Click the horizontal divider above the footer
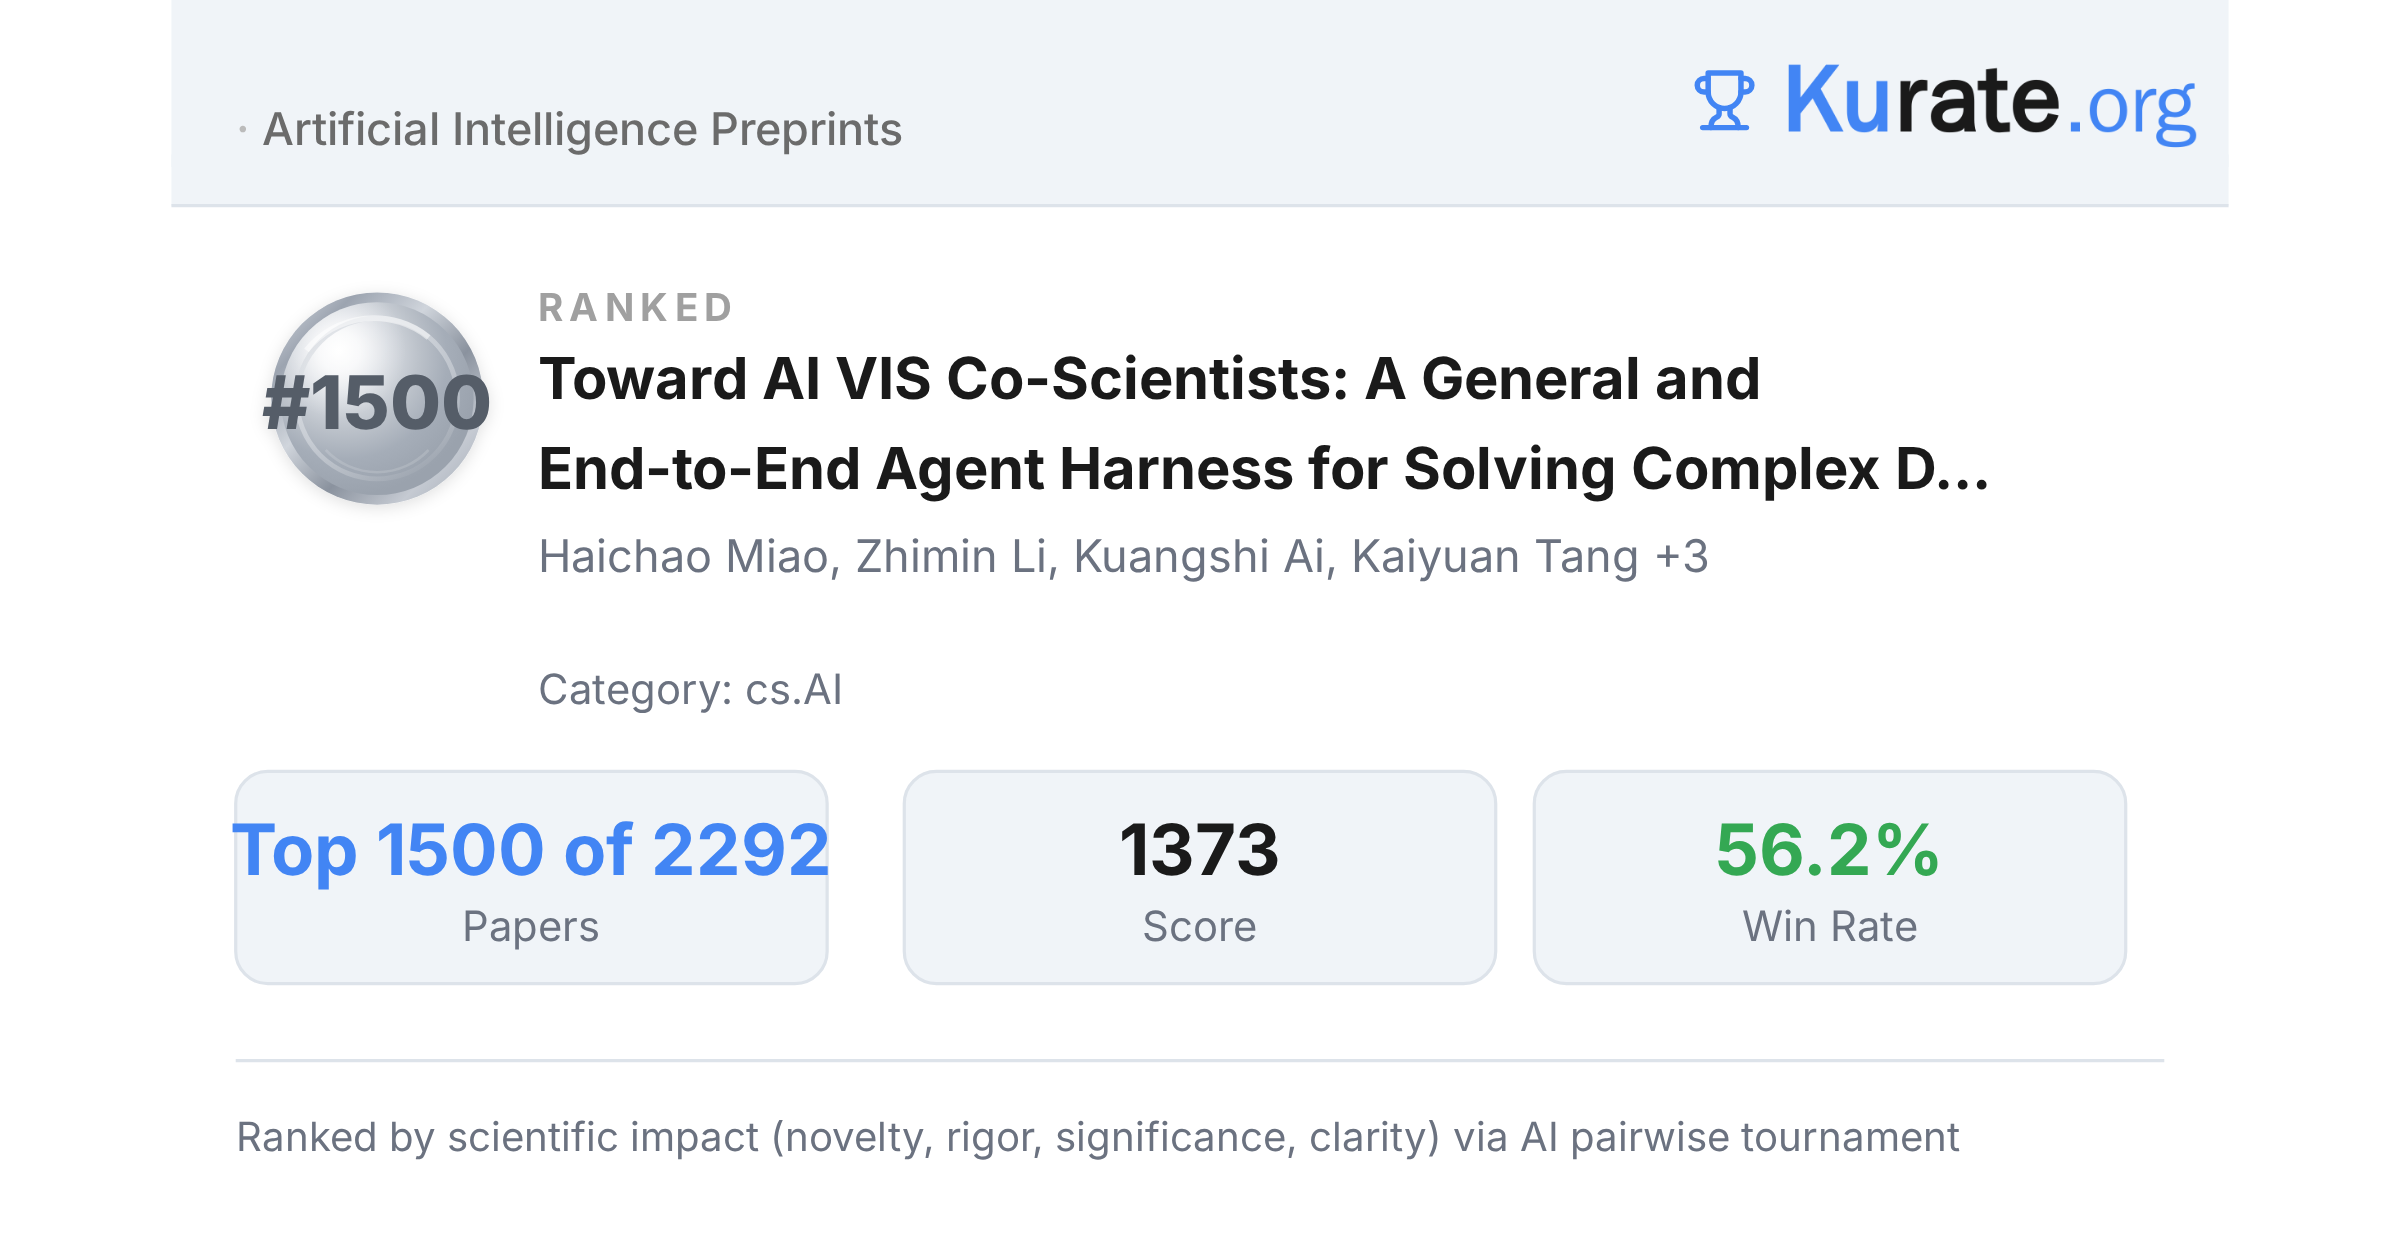 tap(1200, 1060)
